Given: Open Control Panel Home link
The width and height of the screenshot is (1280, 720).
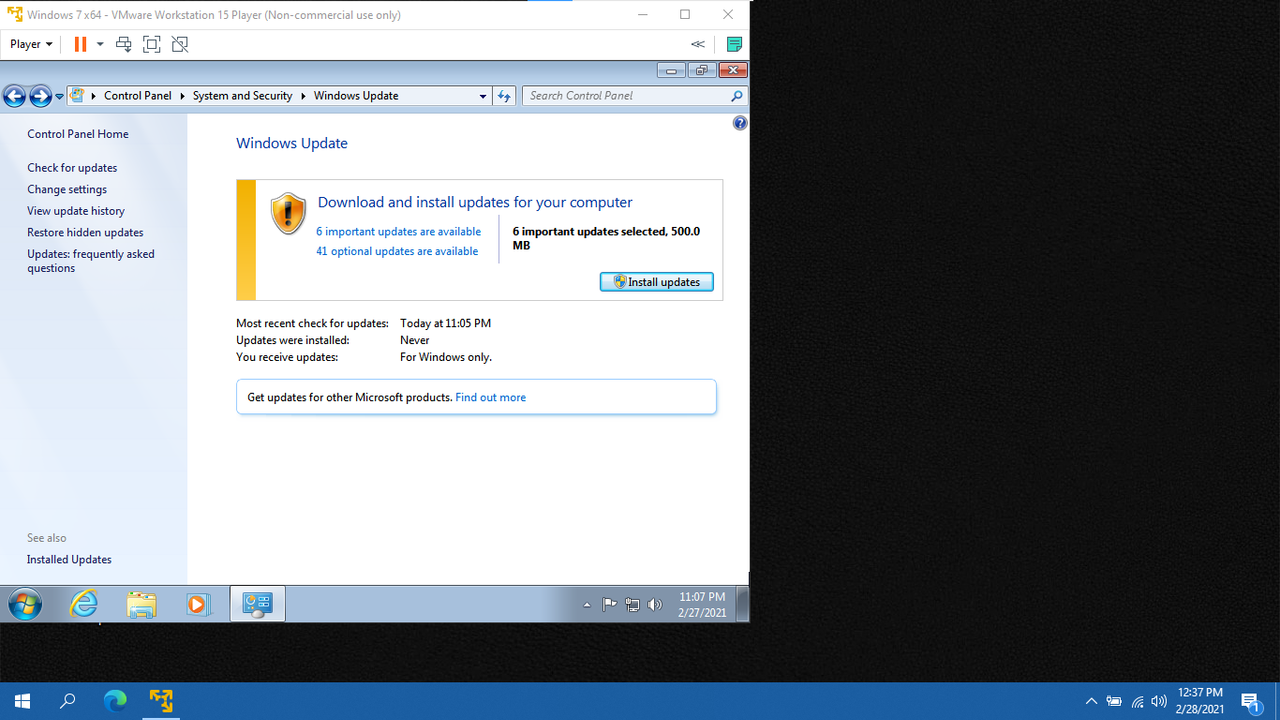Looking at the screenshot, I should coord(78,134).
